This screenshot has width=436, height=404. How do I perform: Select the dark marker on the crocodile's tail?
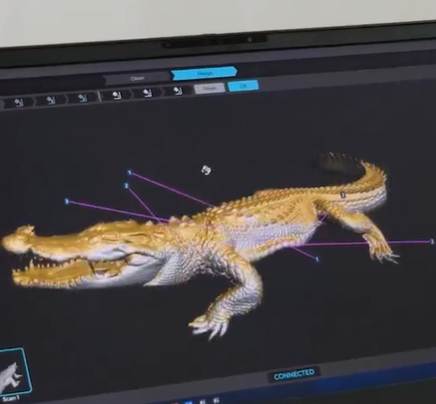click(343, 195)
